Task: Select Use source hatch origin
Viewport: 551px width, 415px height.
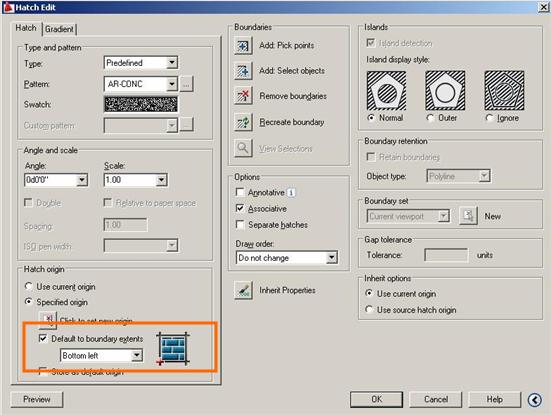Action: 369,310
